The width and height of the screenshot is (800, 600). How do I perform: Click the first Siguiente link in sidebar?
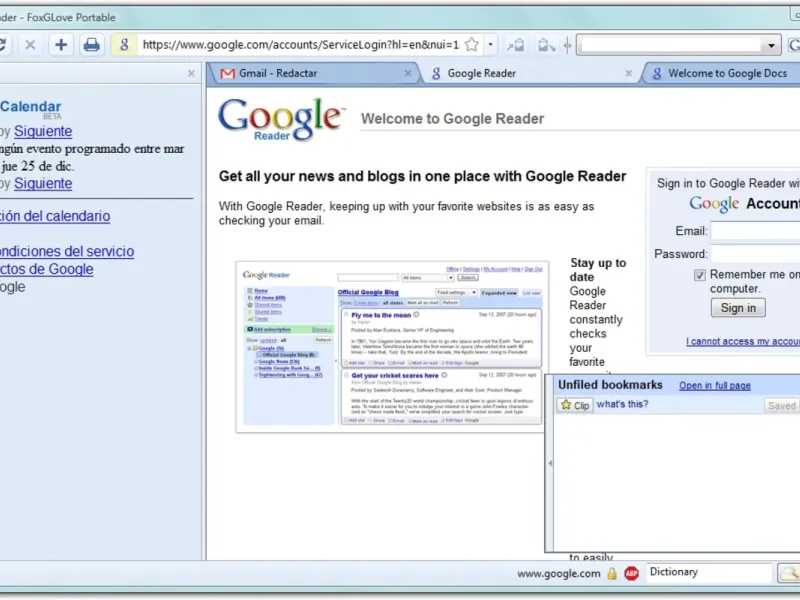point(43,132)
